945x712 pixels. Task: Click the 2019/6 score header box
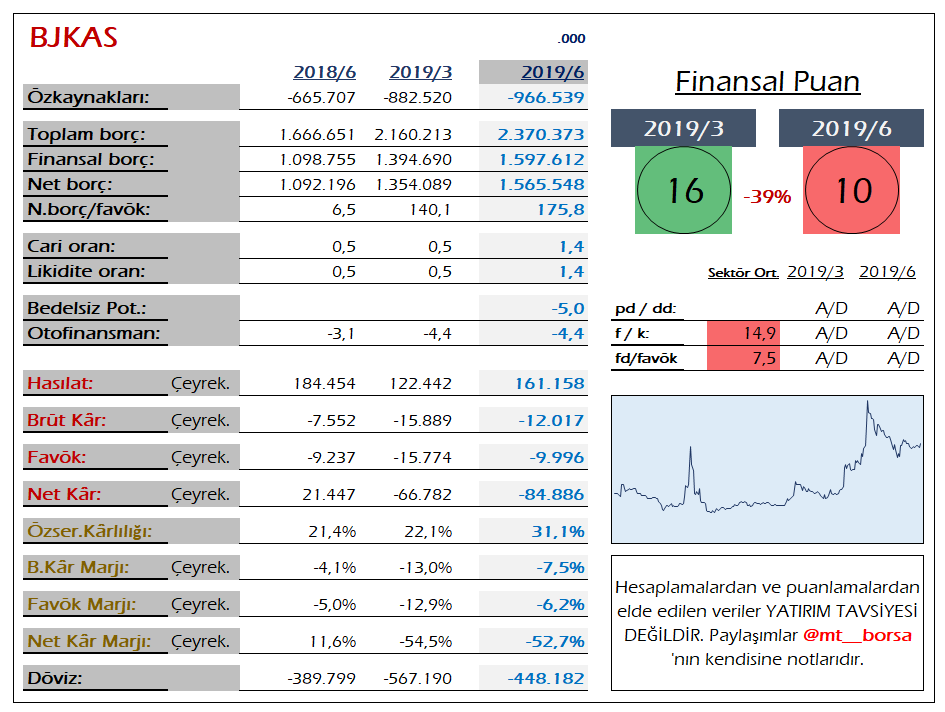click(851, 128)
